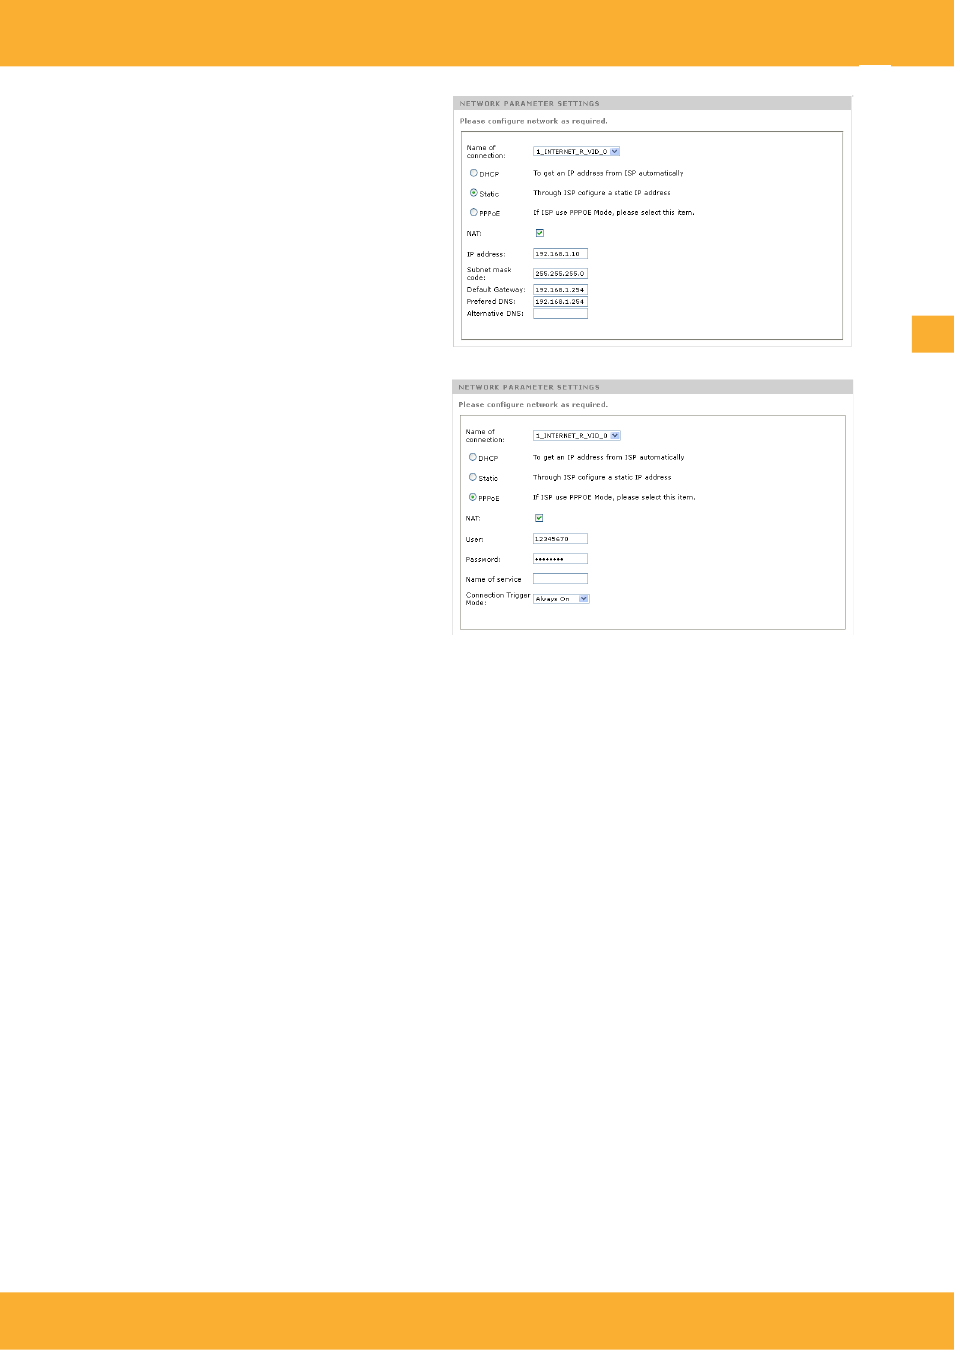Click the orange tab on the right page edge
954x1350 pixels.
coord(932,334)
